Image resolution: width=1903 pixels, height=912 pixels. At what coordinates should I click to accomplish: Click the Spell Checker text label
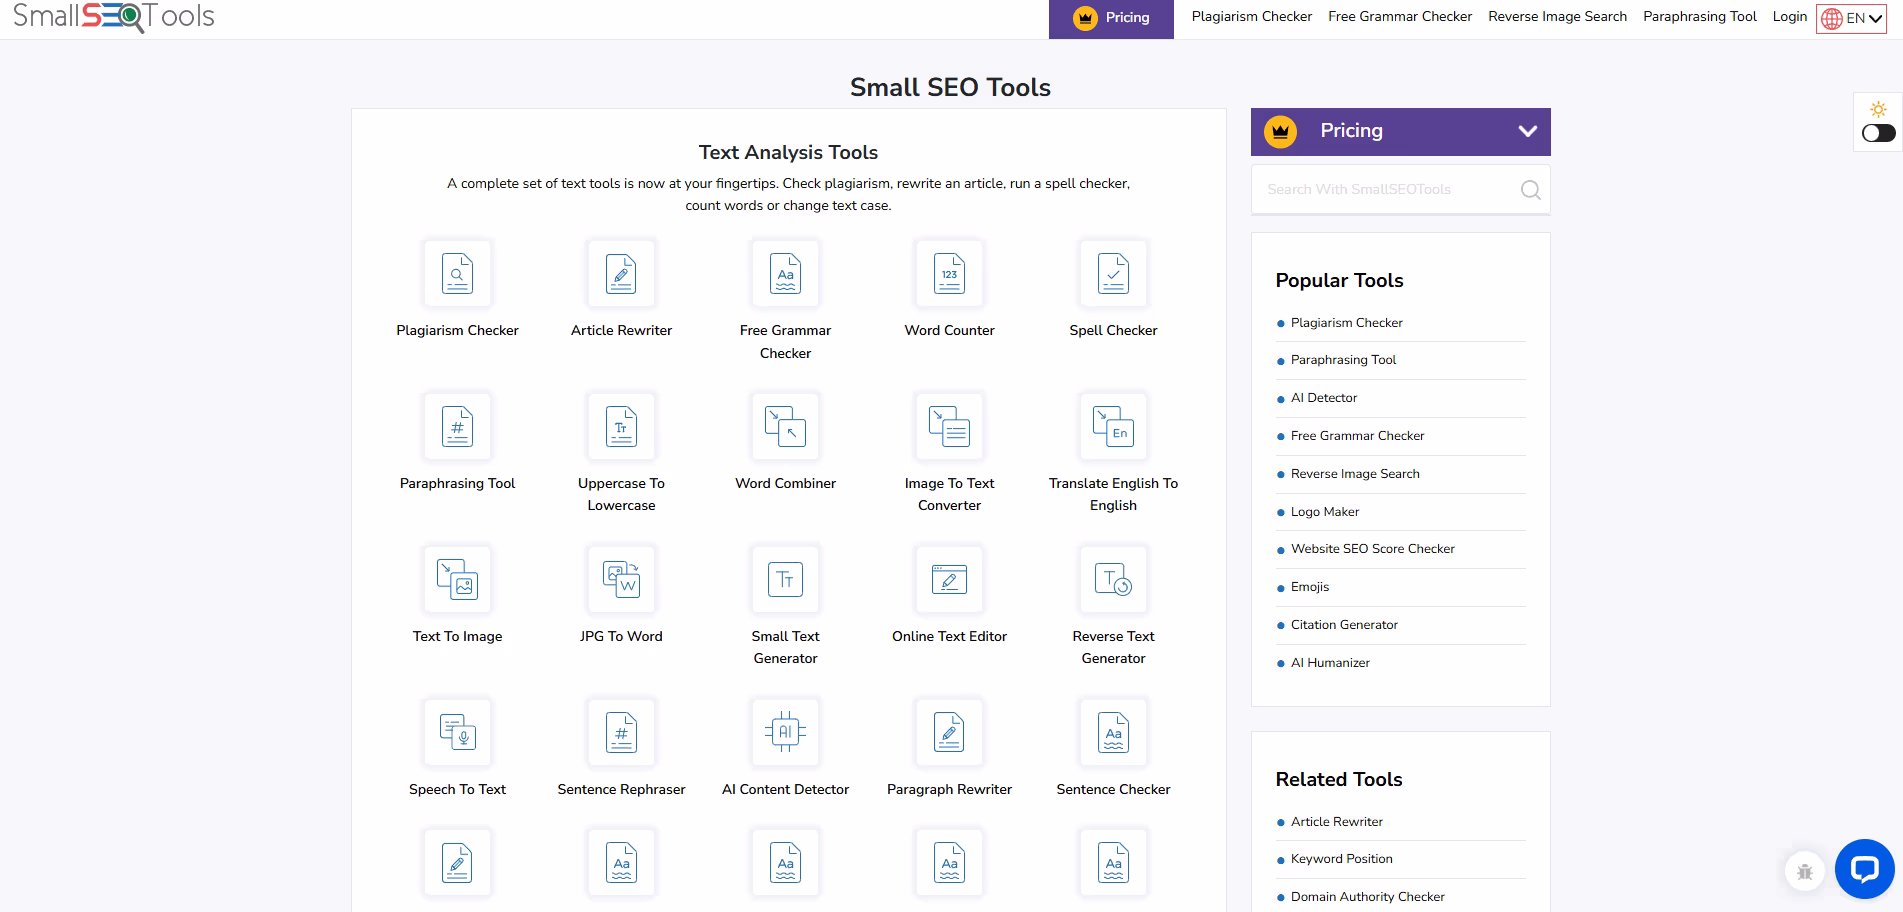(1113, 331)
